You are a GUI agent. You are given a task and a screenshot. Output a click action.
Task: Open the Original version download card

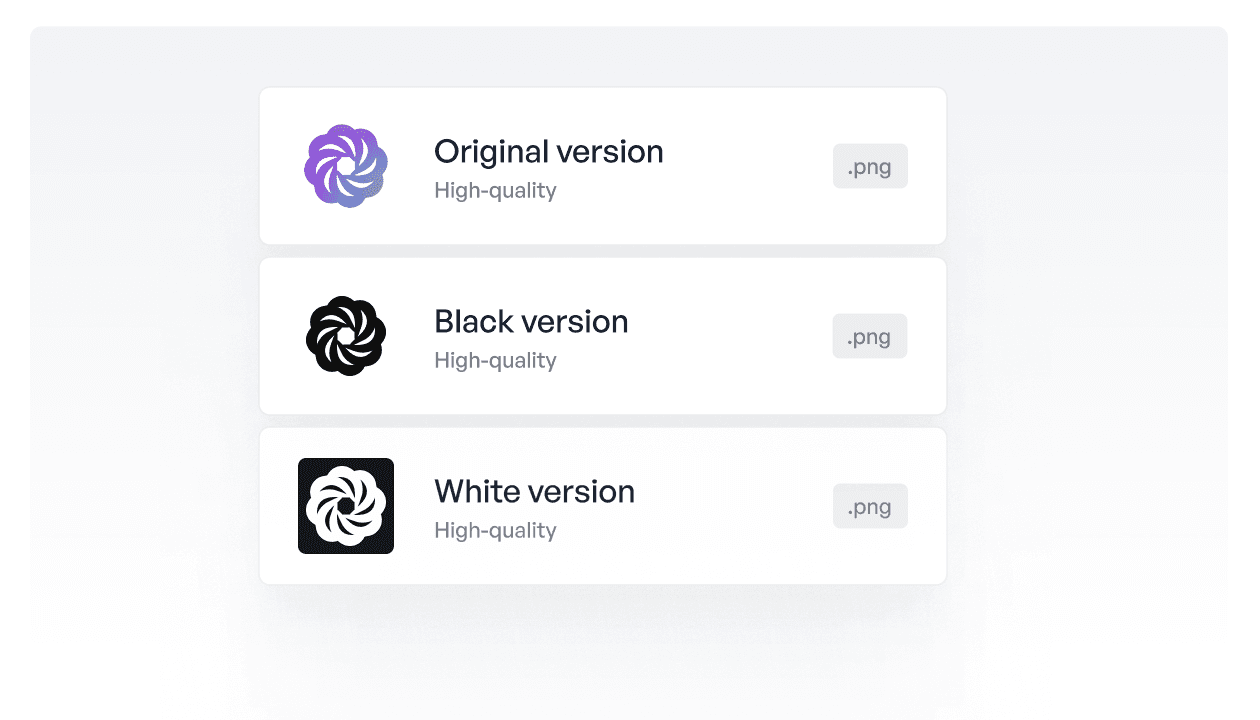click(603, 166)
